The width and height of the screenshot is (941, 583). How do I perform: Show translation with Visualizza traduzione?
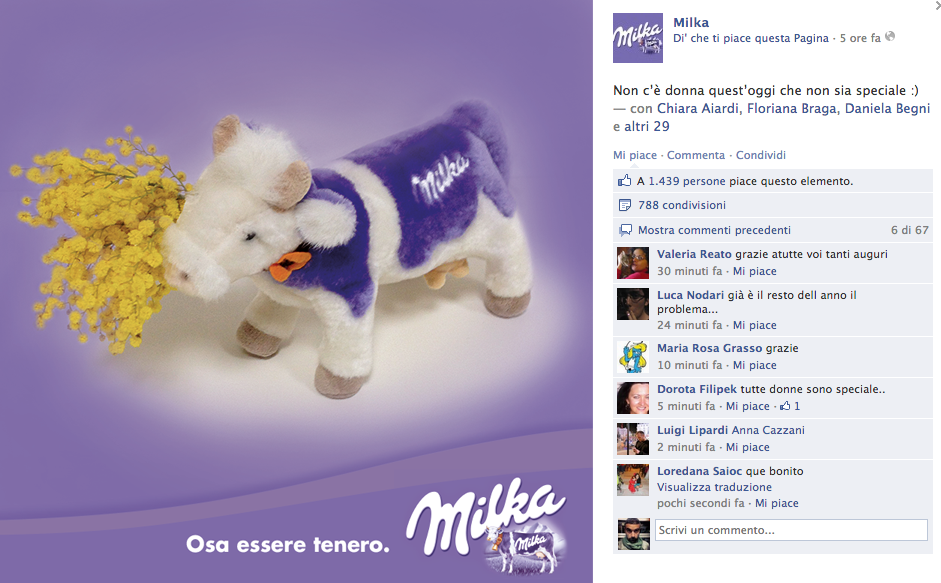714,487
